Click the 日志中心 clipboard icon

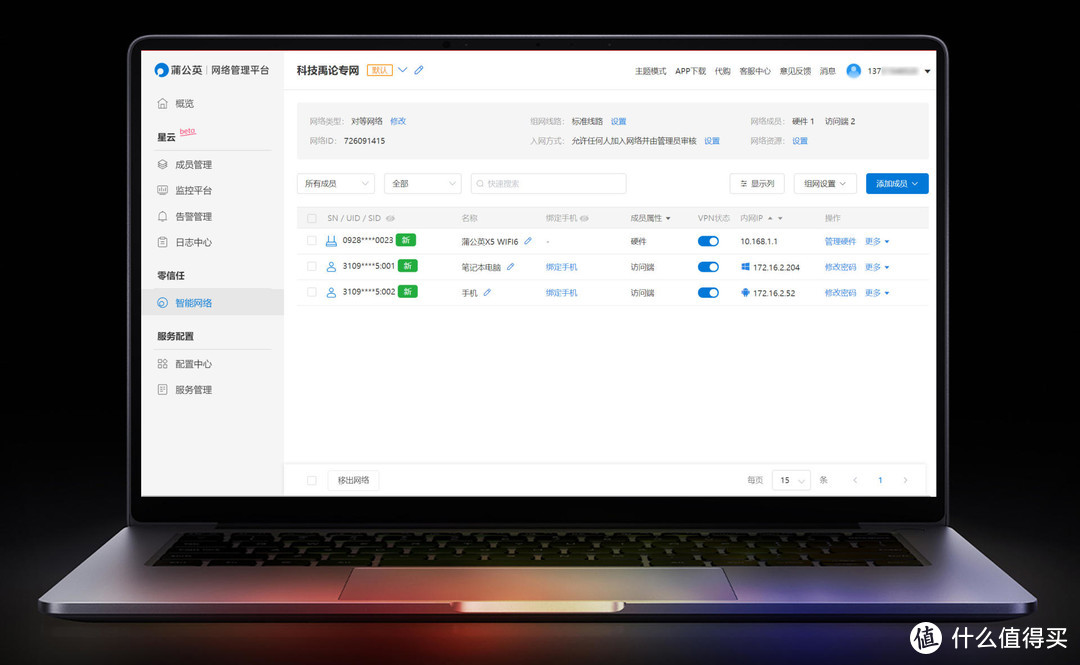coord(163,242)
